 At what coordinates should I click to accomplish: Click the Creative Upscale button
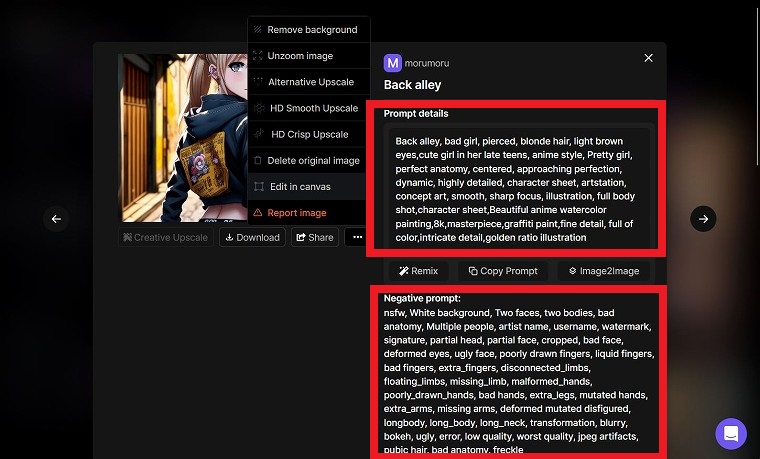pyautogui.click(x=165, y=237)
